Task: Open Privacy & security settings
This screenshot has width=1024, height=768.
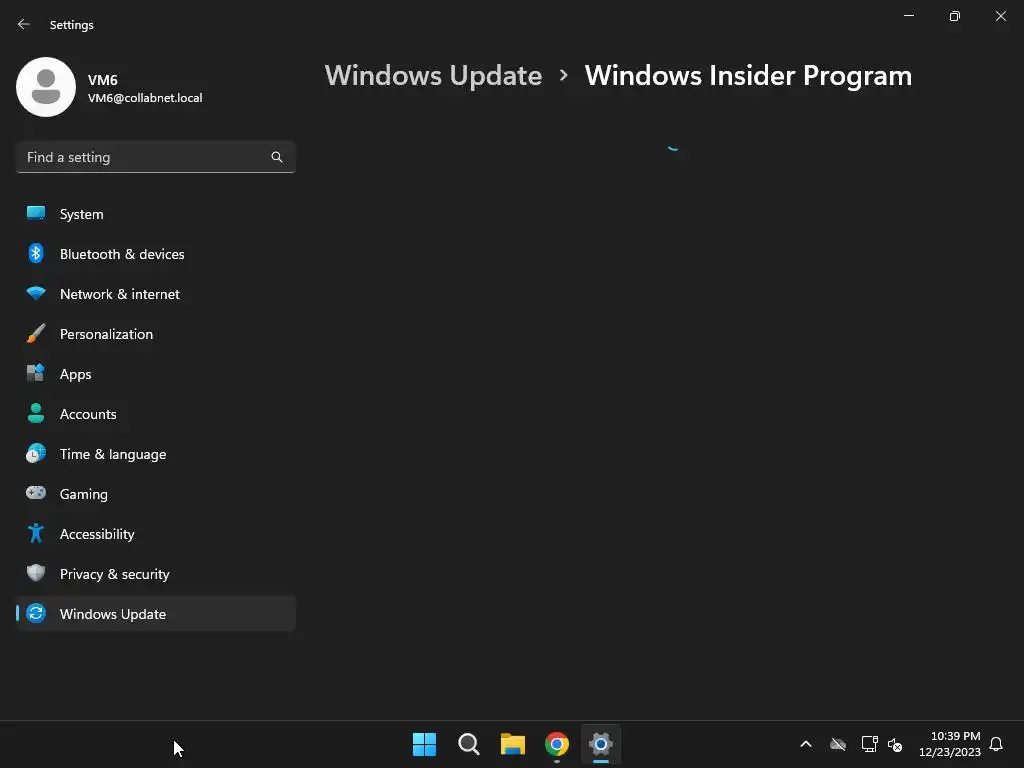Action: 155,574
